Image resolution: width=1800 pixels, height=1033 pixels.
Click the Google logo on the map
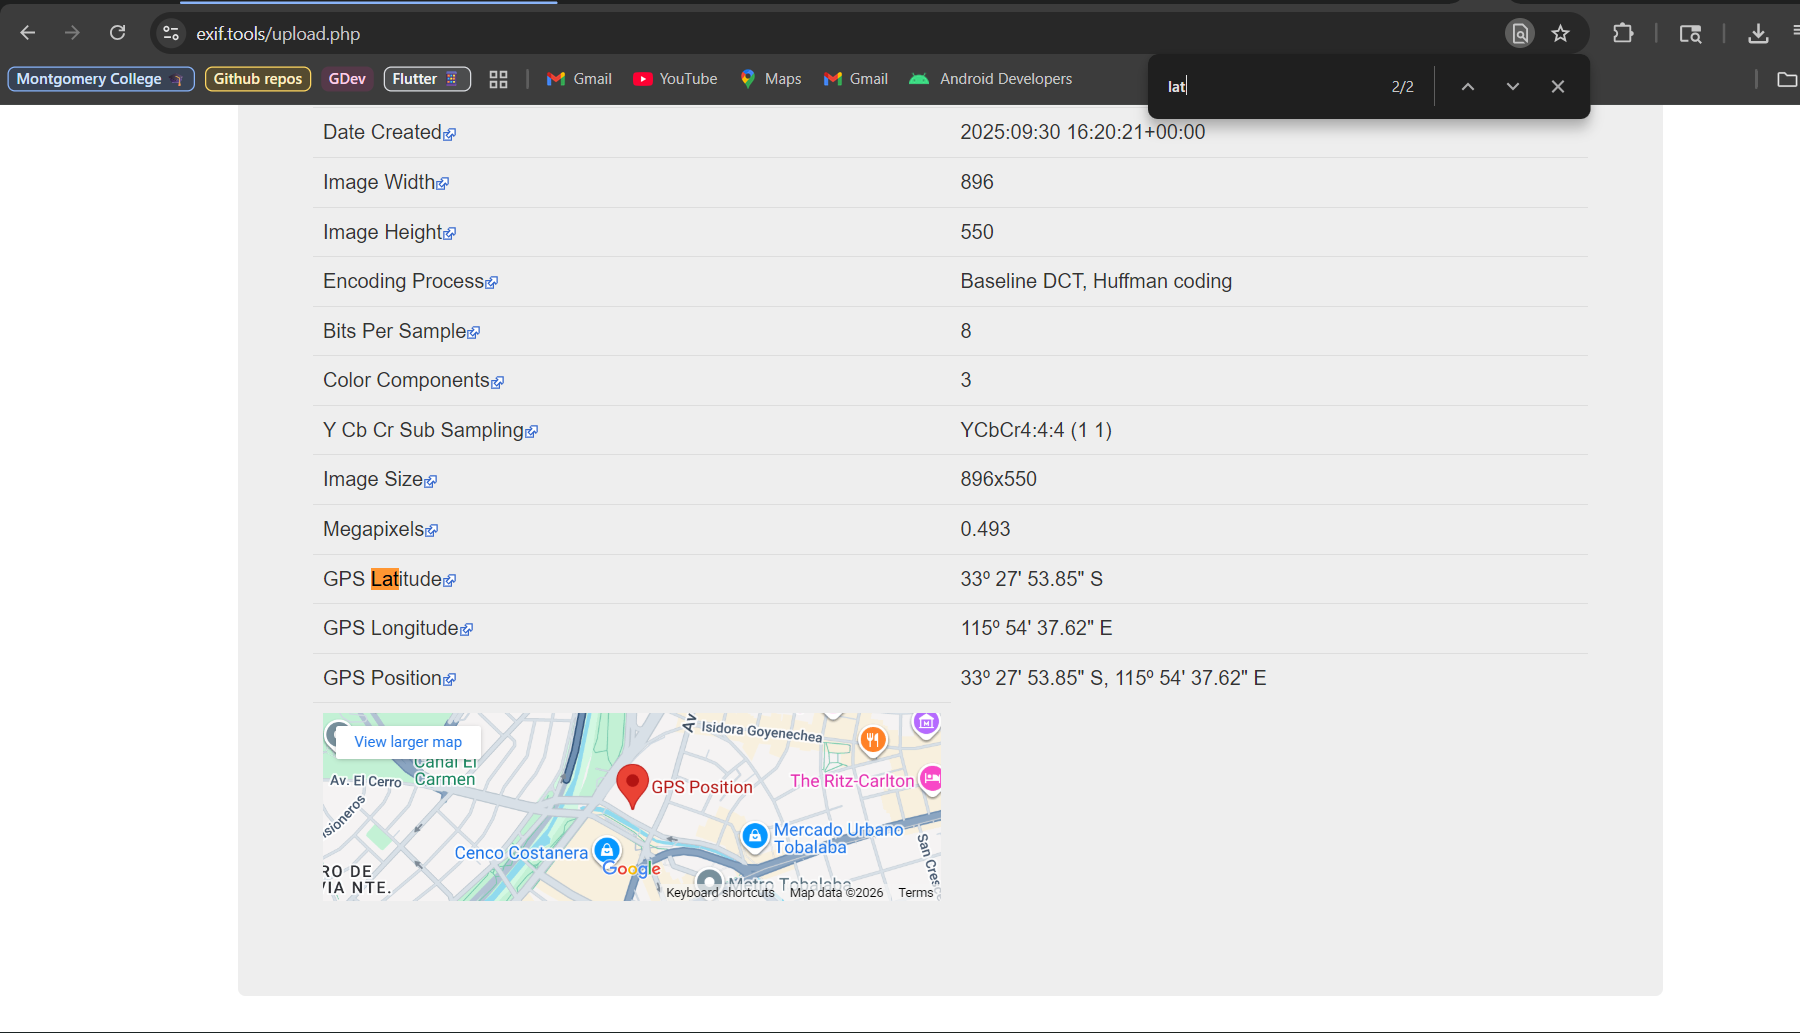click(631, 869)
